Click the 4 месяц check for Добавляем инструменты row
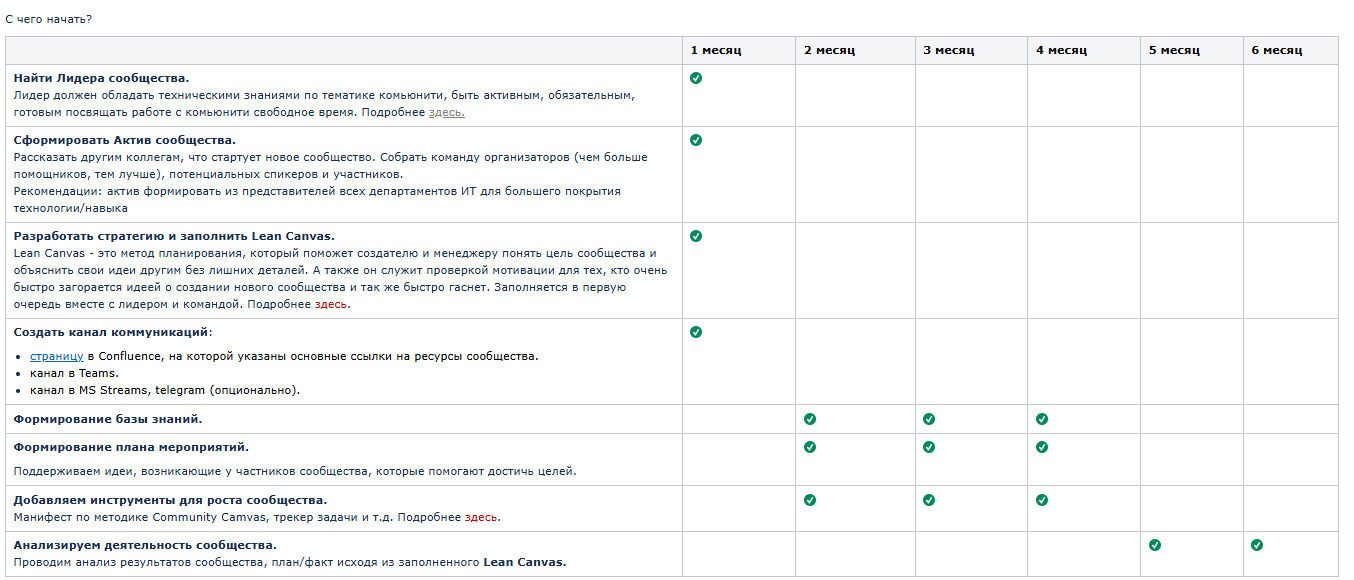Image resolution: width=1354 pixels, height=580 pixels. click(1042, 500)
